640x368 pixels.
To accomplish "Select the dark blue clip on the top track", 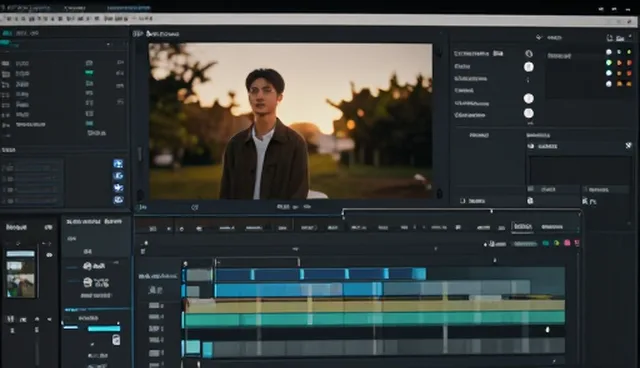I will click(320, 274).
